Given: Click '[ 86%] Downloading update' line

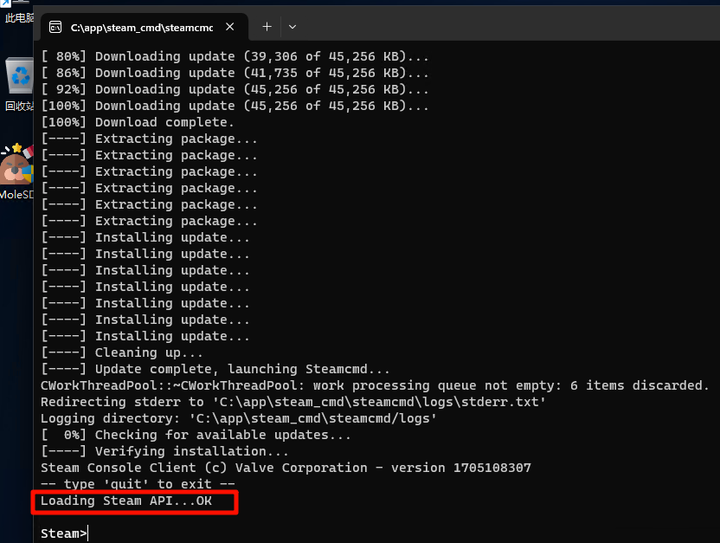Looking at the screenshot, I should tap(235, 73).
